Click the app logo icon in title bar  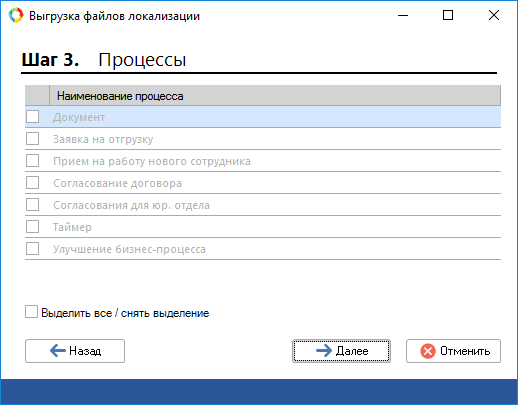coord(16,15)
